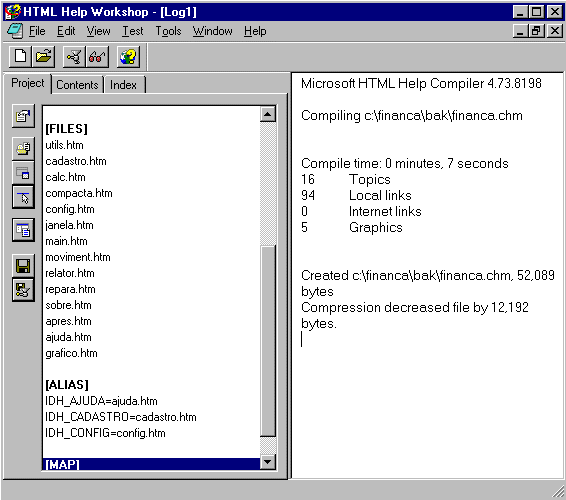Click the Save and compile sidebar icon
This screenshot has width=566, height=500.
click(x=23, y=290)
